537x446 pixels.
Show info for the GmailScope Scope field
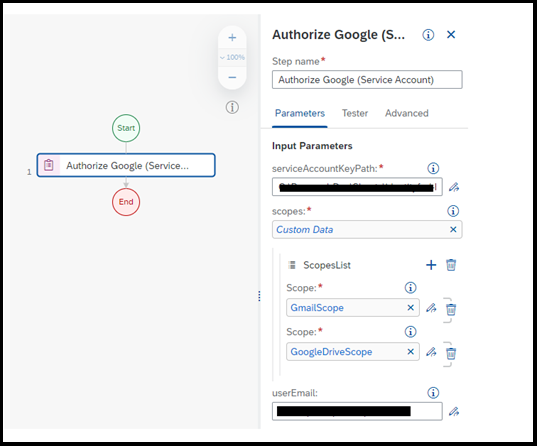pos(410,287)
